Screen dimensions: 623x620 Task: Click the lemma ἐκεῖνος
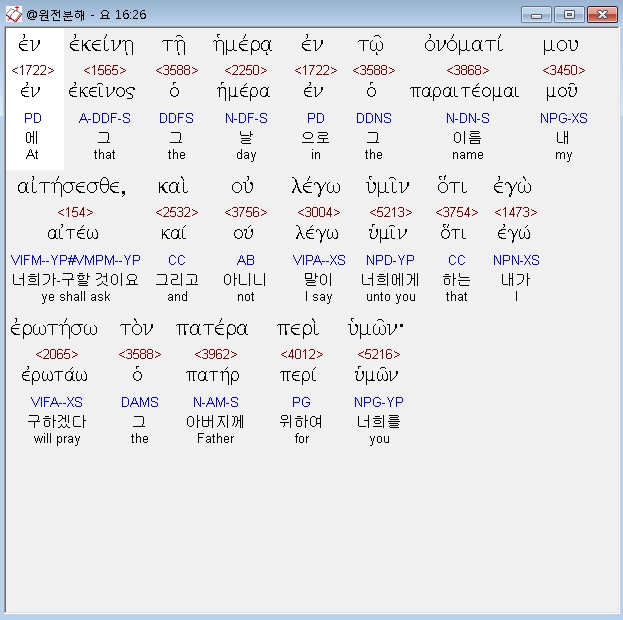pyautogui.click(x=102, y=91)
